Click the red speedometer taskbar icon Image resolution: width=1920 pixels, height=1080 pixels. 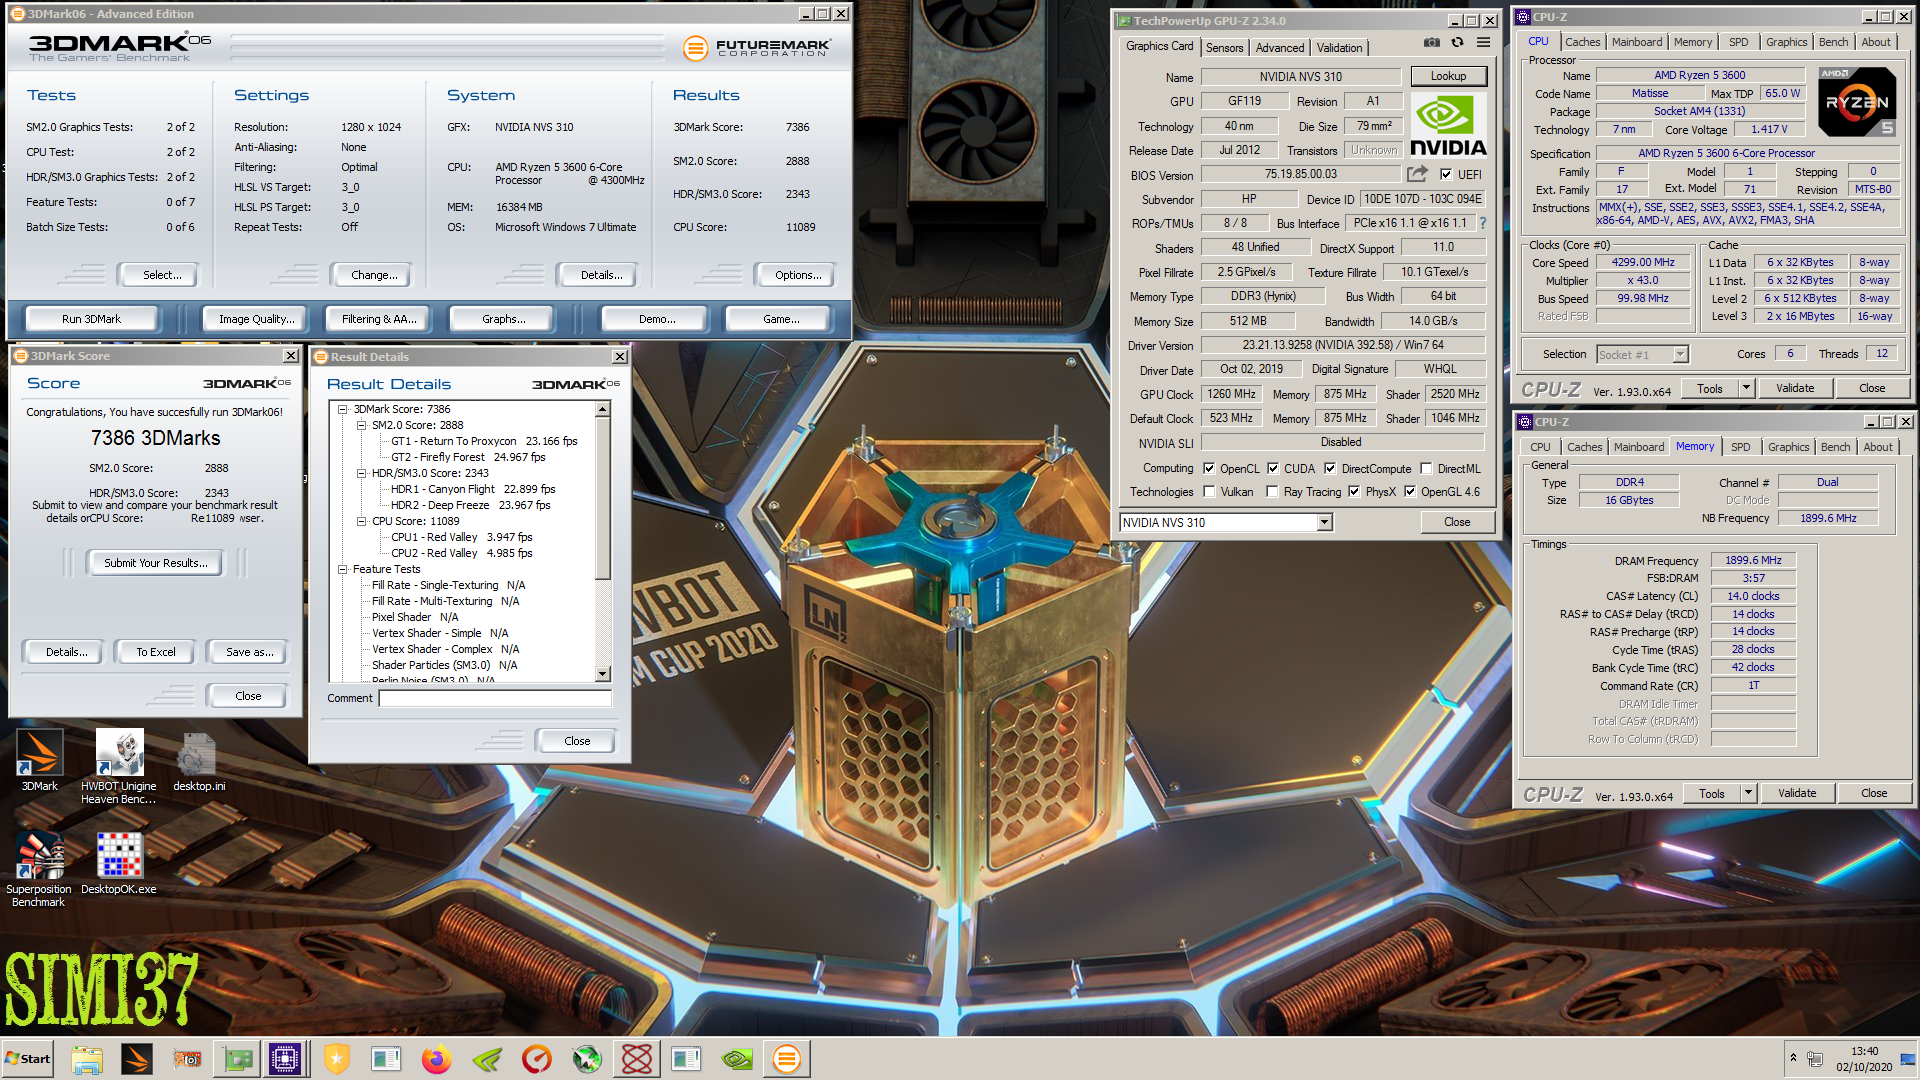point(537,1059)
